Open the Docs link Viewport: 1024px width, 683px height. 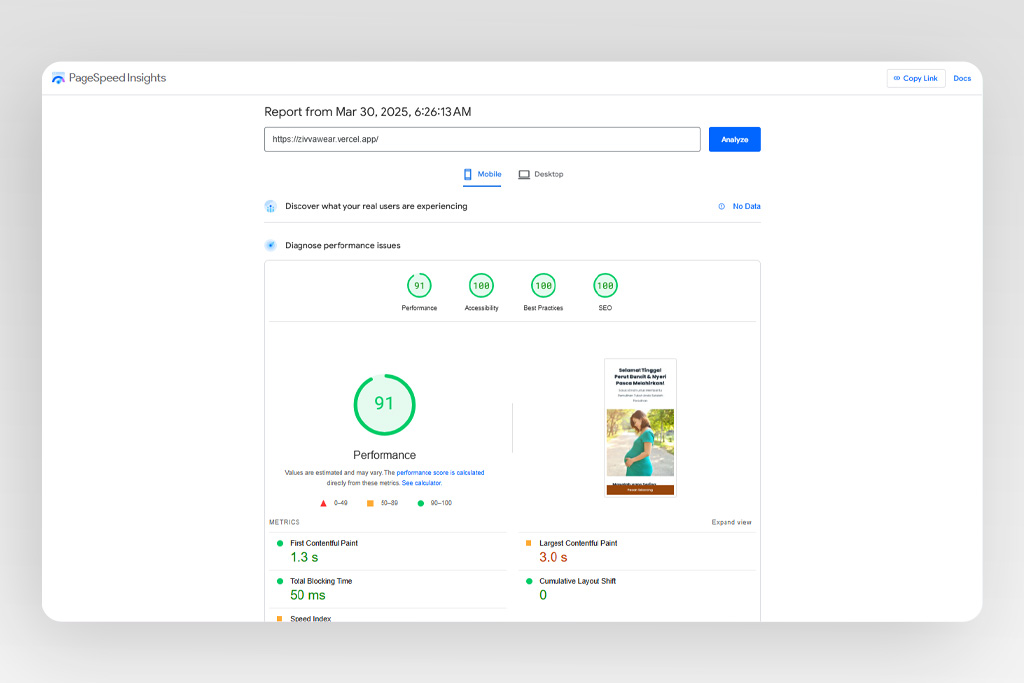(x=961, y=78)
